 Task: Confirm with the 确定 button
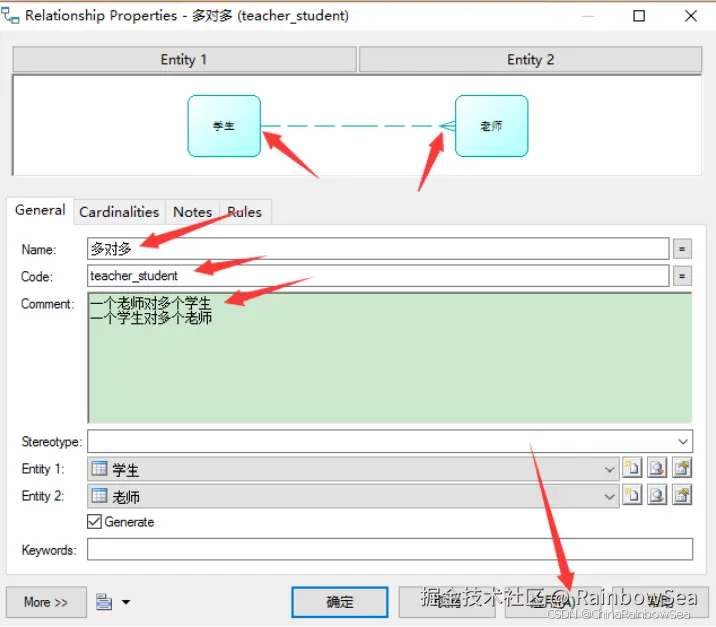(340, 602)
